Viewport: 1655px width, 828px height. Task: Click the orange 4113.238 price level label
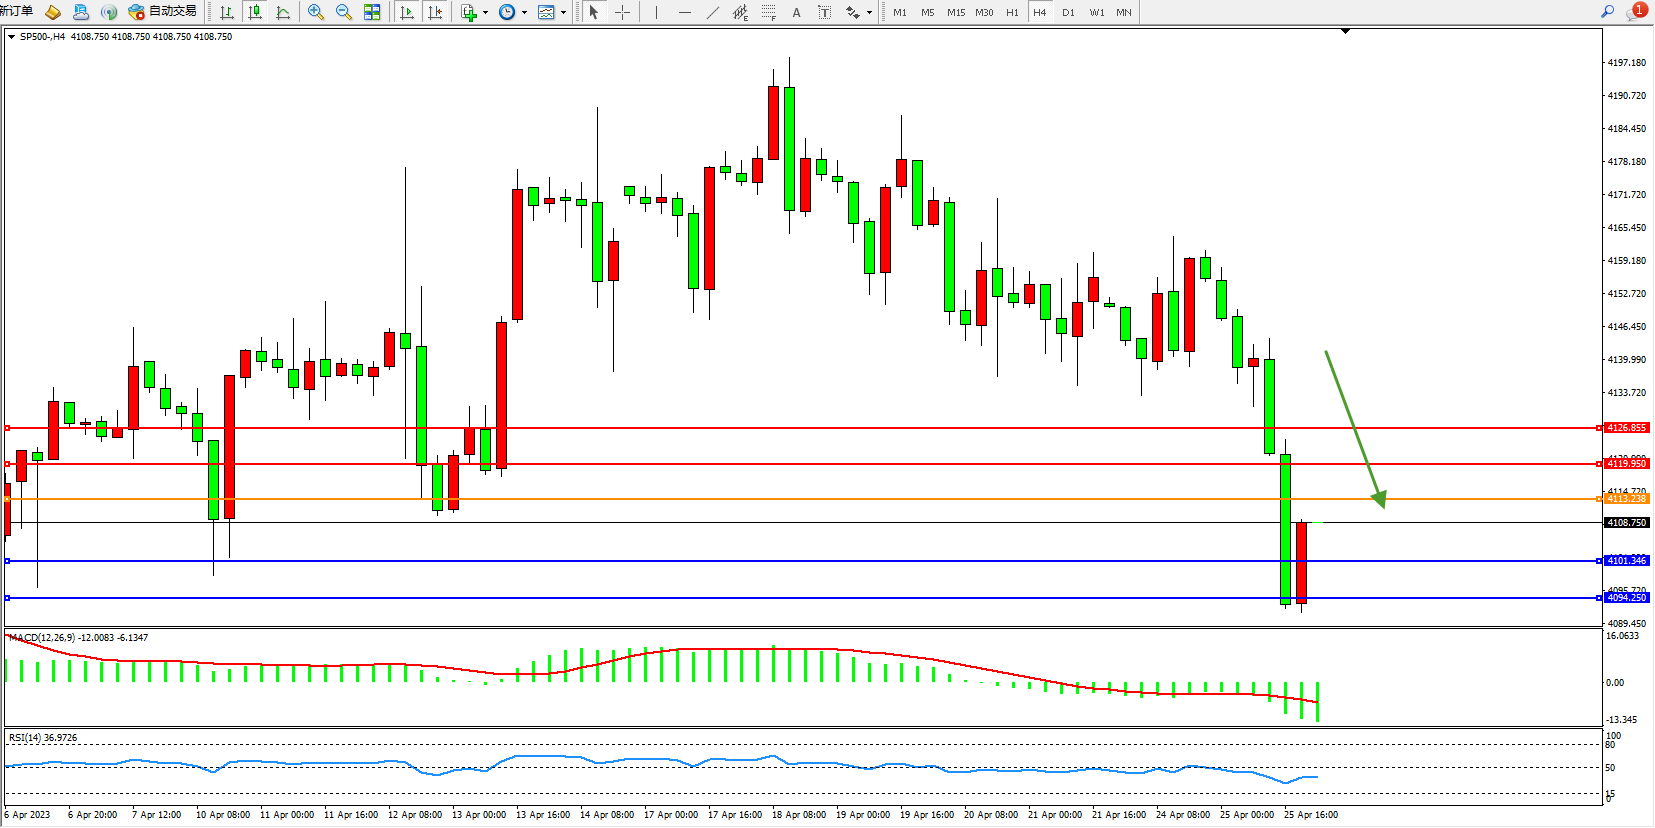click(1626, 499)
